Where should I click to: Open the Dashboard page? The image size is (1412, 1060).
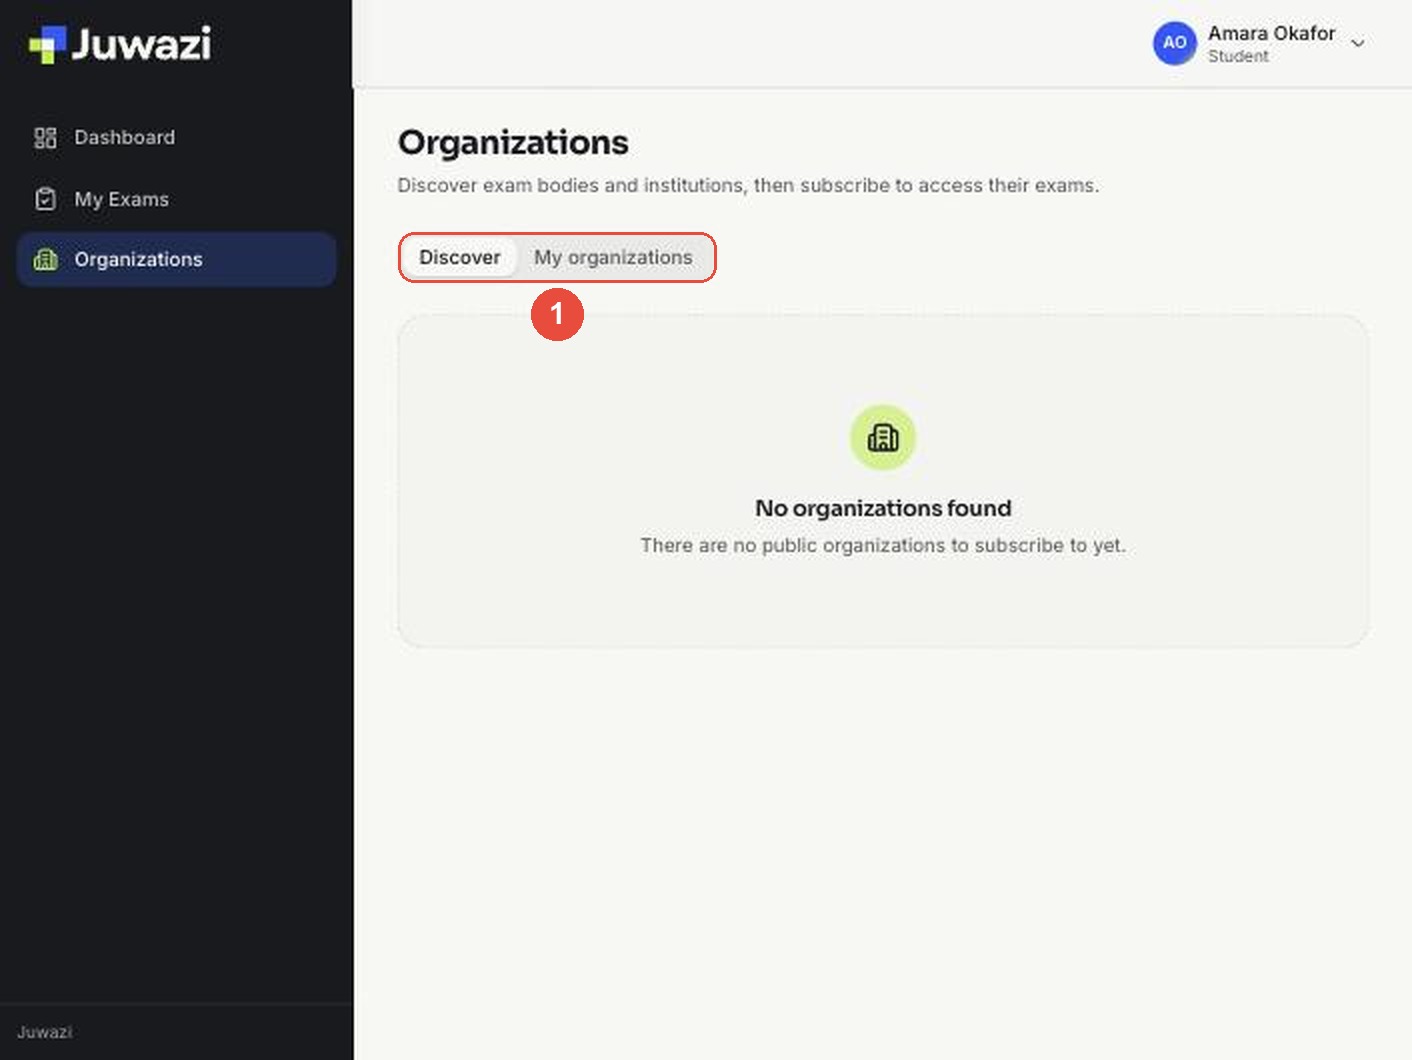[x=176, y=138]
